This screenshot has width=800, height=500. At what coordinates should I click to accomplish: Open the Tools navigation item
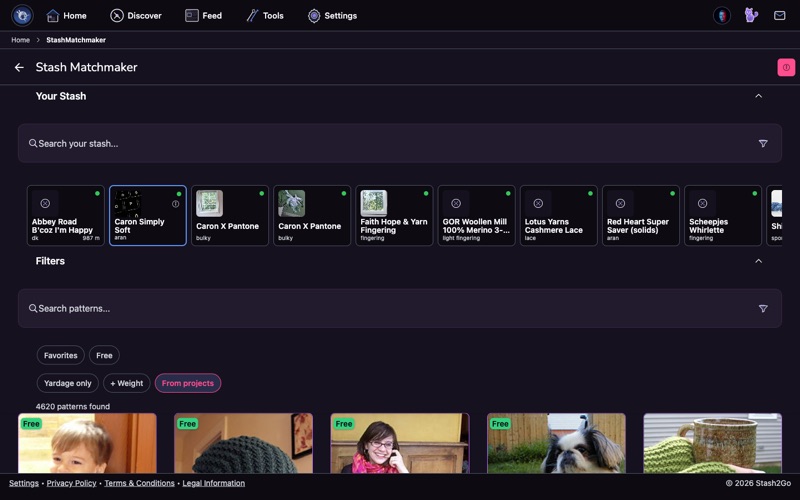point(265,16)
